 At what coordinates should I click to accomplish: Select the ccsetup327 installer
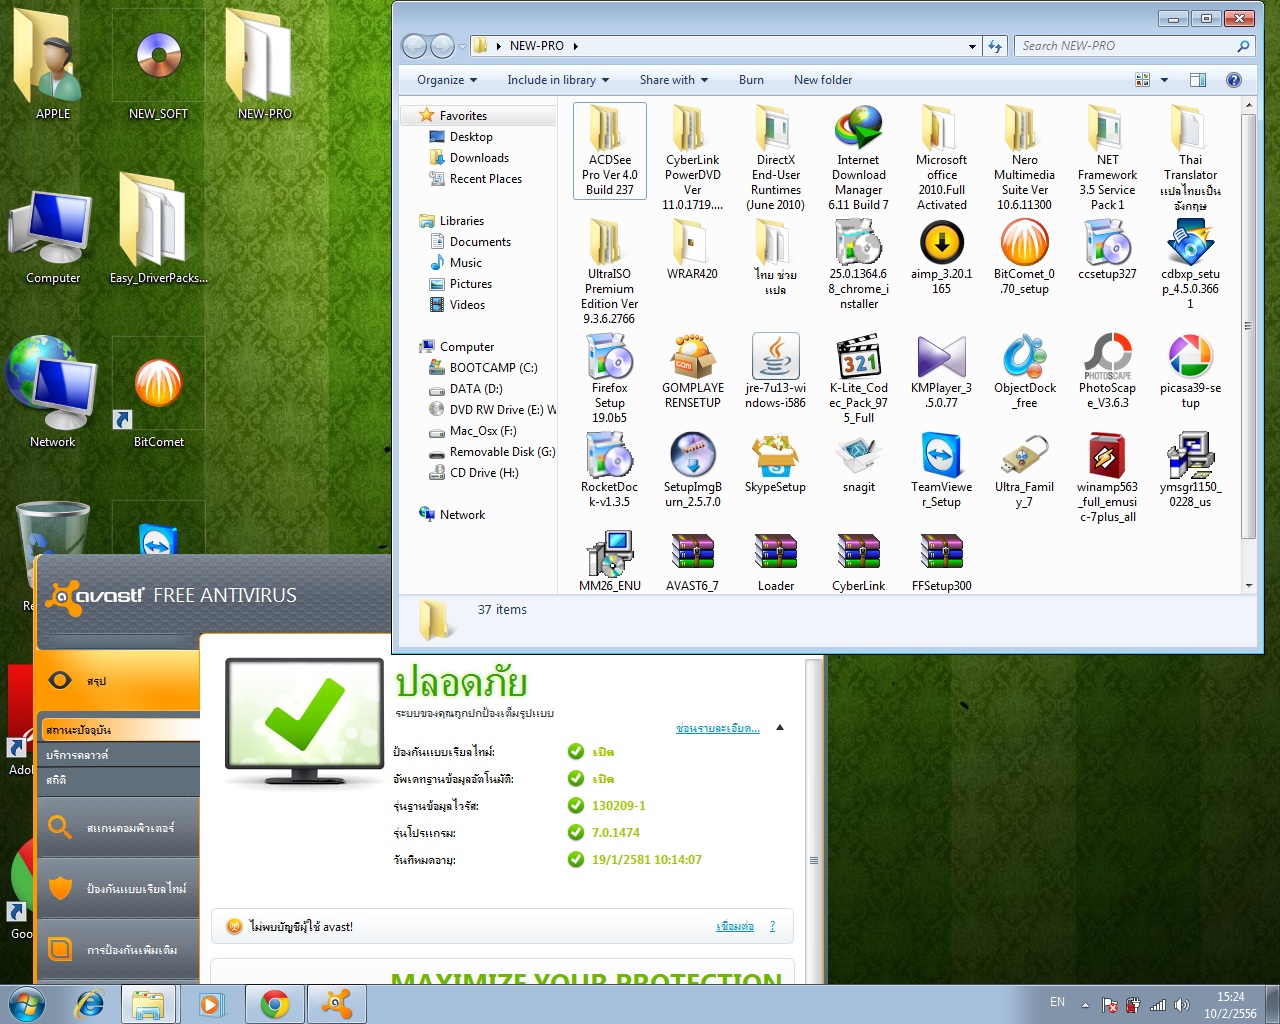[x=1108, y=250]
